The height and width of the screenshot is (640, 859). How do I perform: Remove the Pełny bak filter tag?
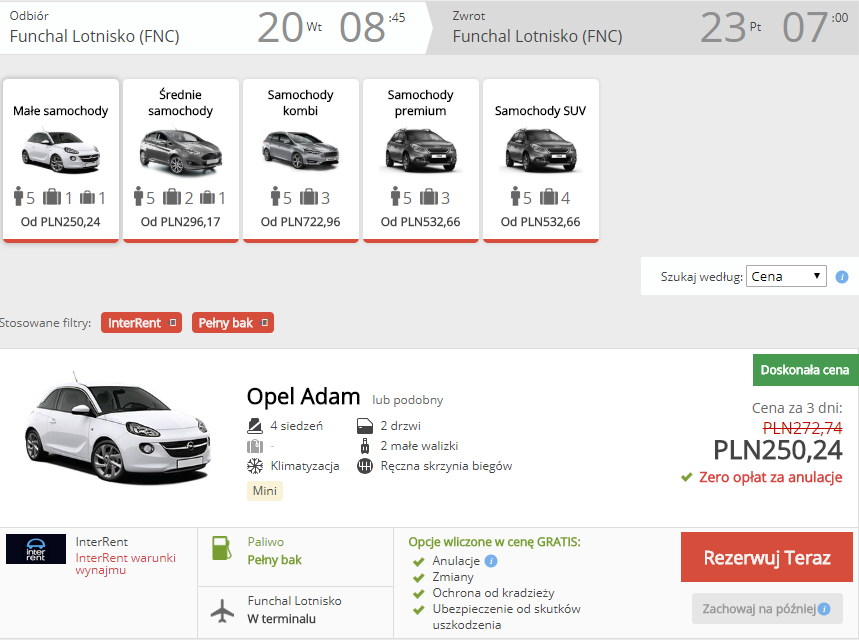click(265, 323)
